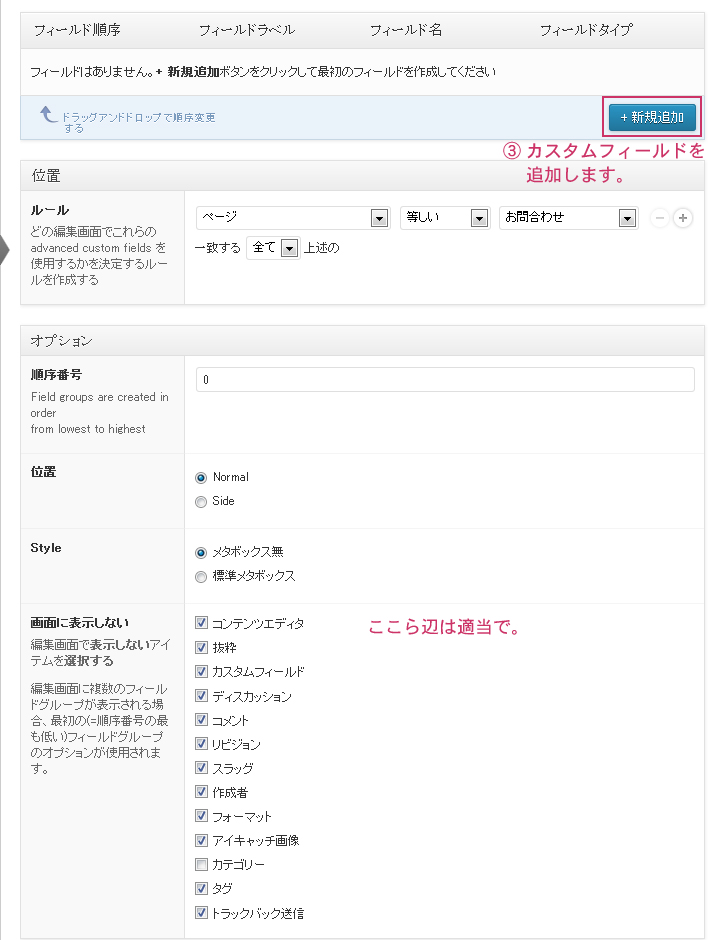Toggle the アイキャッチ画像 checkbox
This screenshot has height=940, width=708.
point(202,840)
